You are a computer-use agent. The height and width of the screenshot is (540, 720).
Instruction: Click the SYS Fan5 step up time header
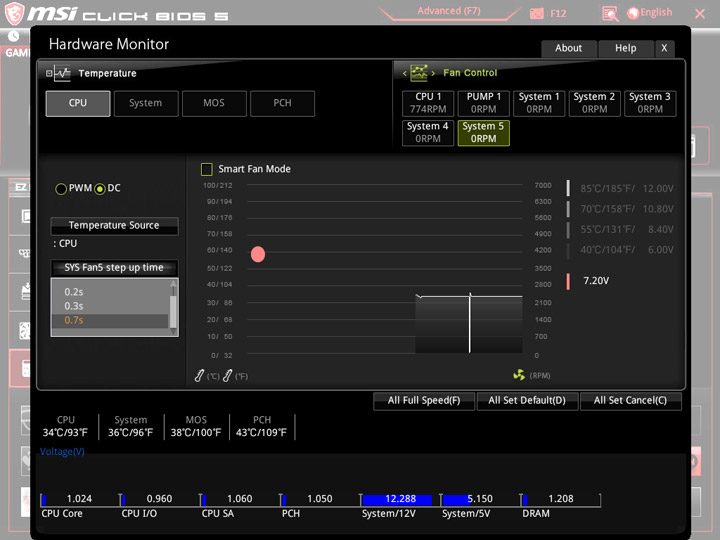coord(114,268)
